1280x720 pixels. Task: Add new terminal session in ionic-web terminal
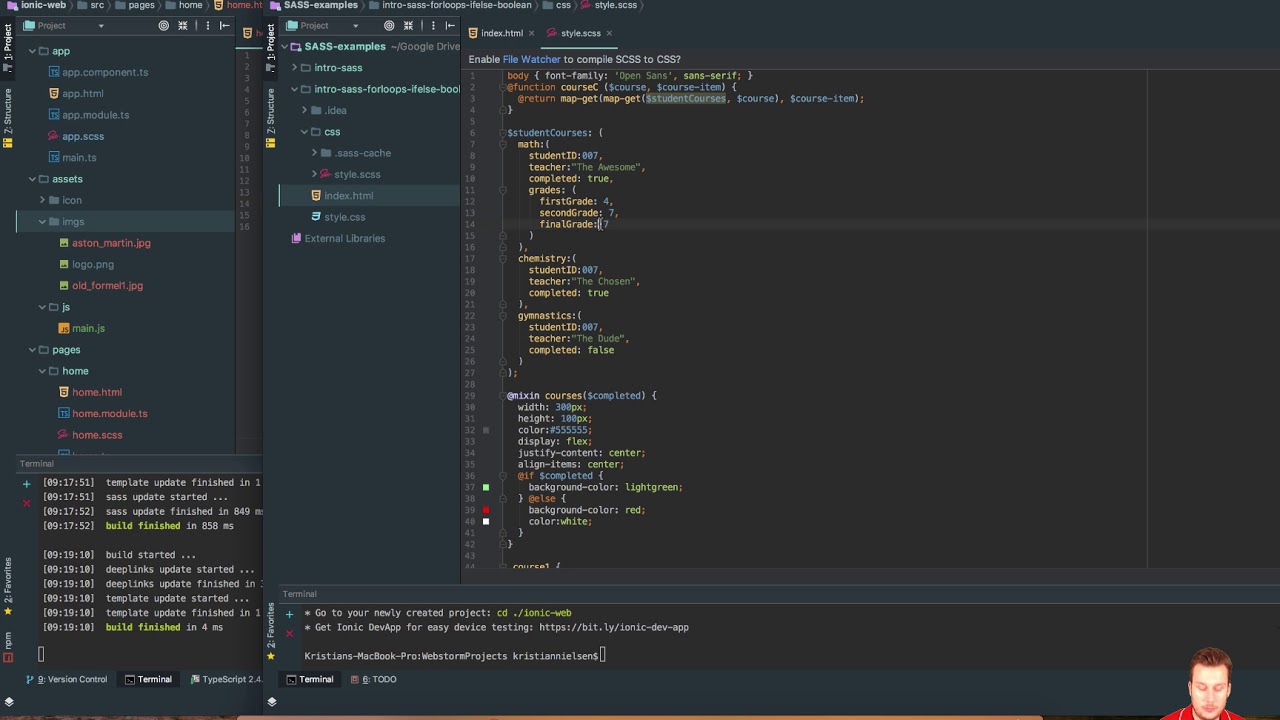[27, 483]
